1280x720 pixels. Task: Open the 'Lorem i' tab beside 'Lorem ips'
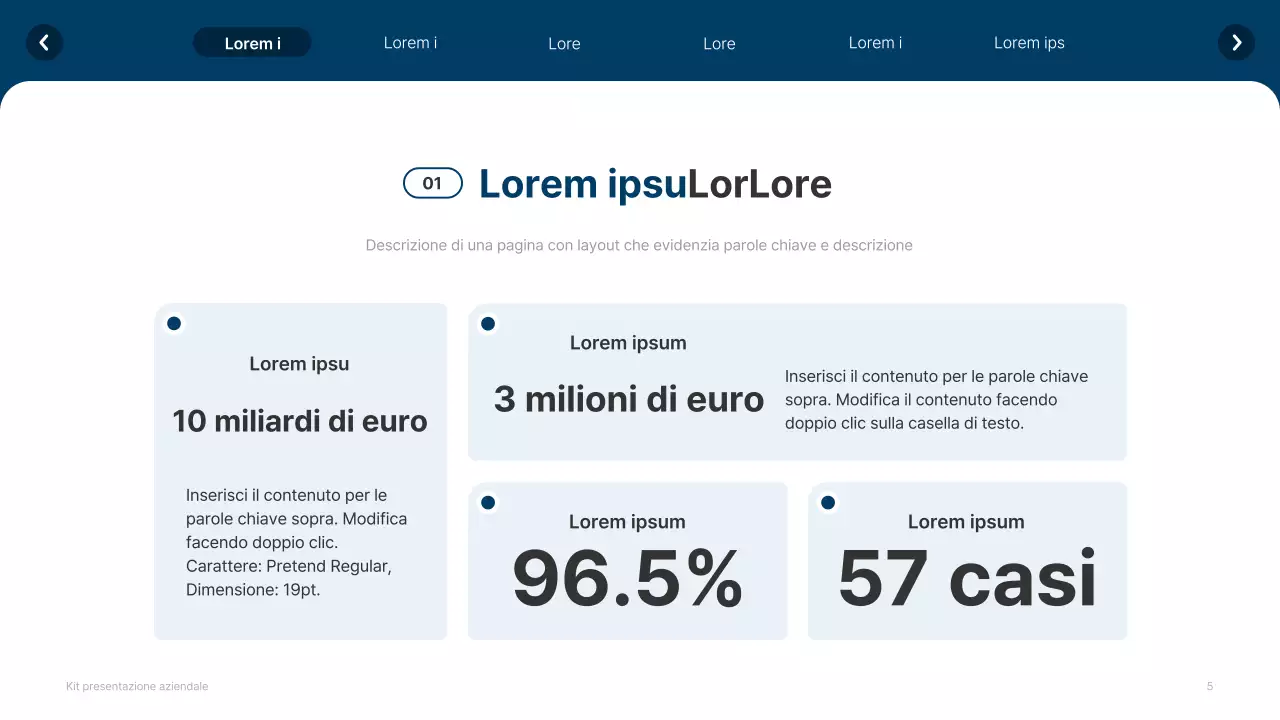pos(875,42)
